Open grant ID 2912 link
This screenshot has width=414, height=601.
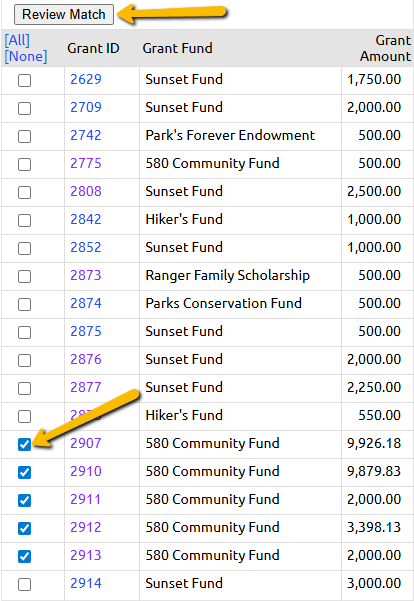click(x=86, y=527)
